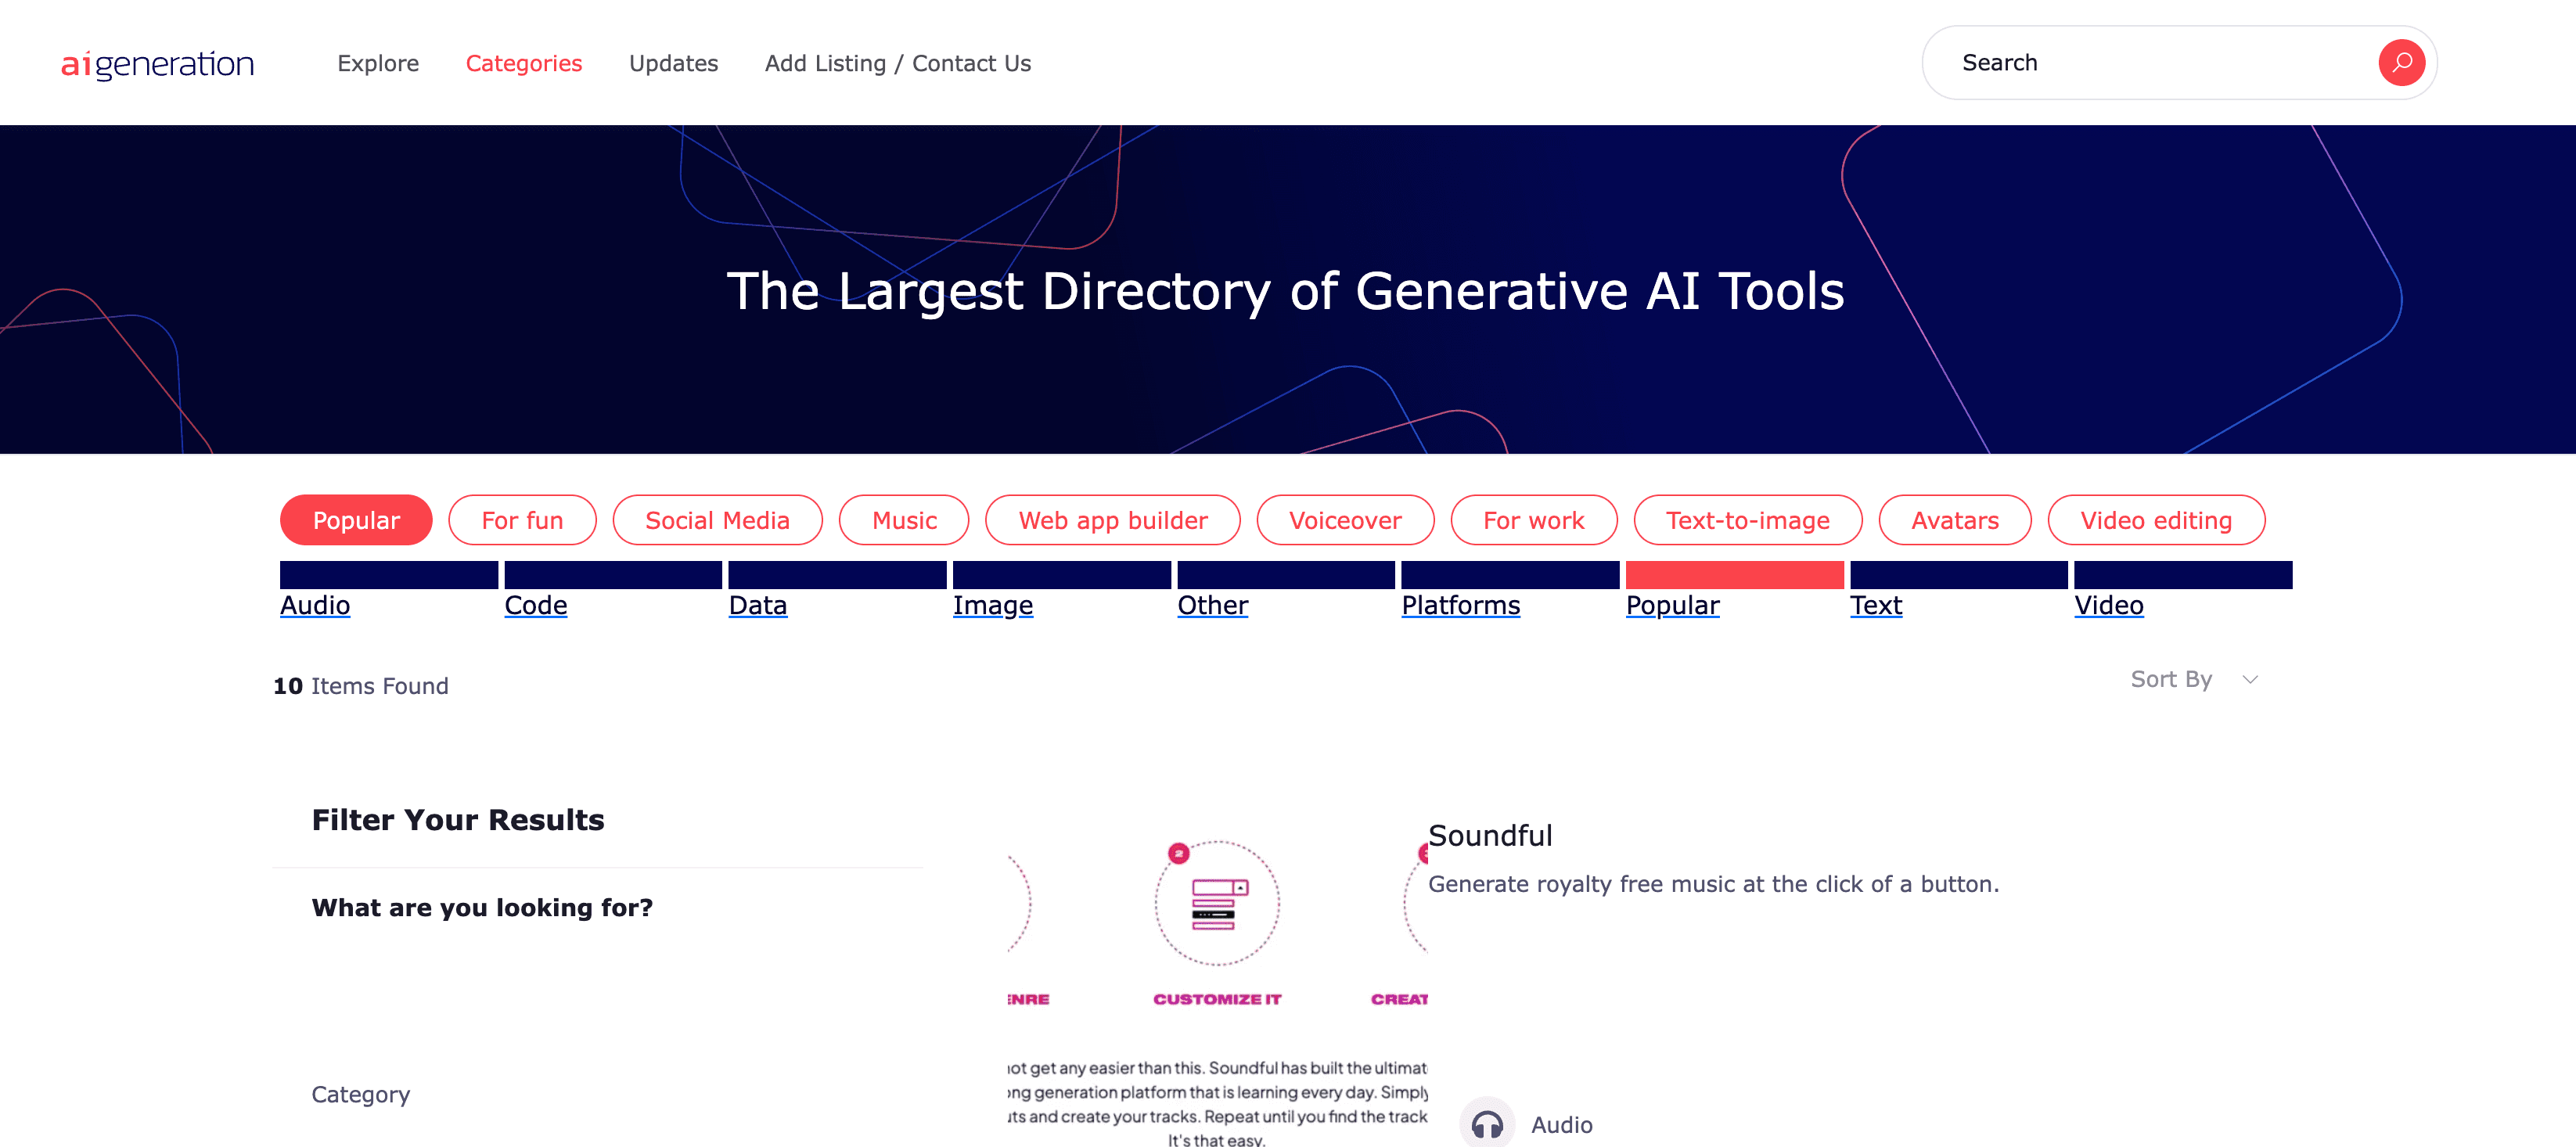
Task: Open Add Listing / Contact Us
Action: 898,63
